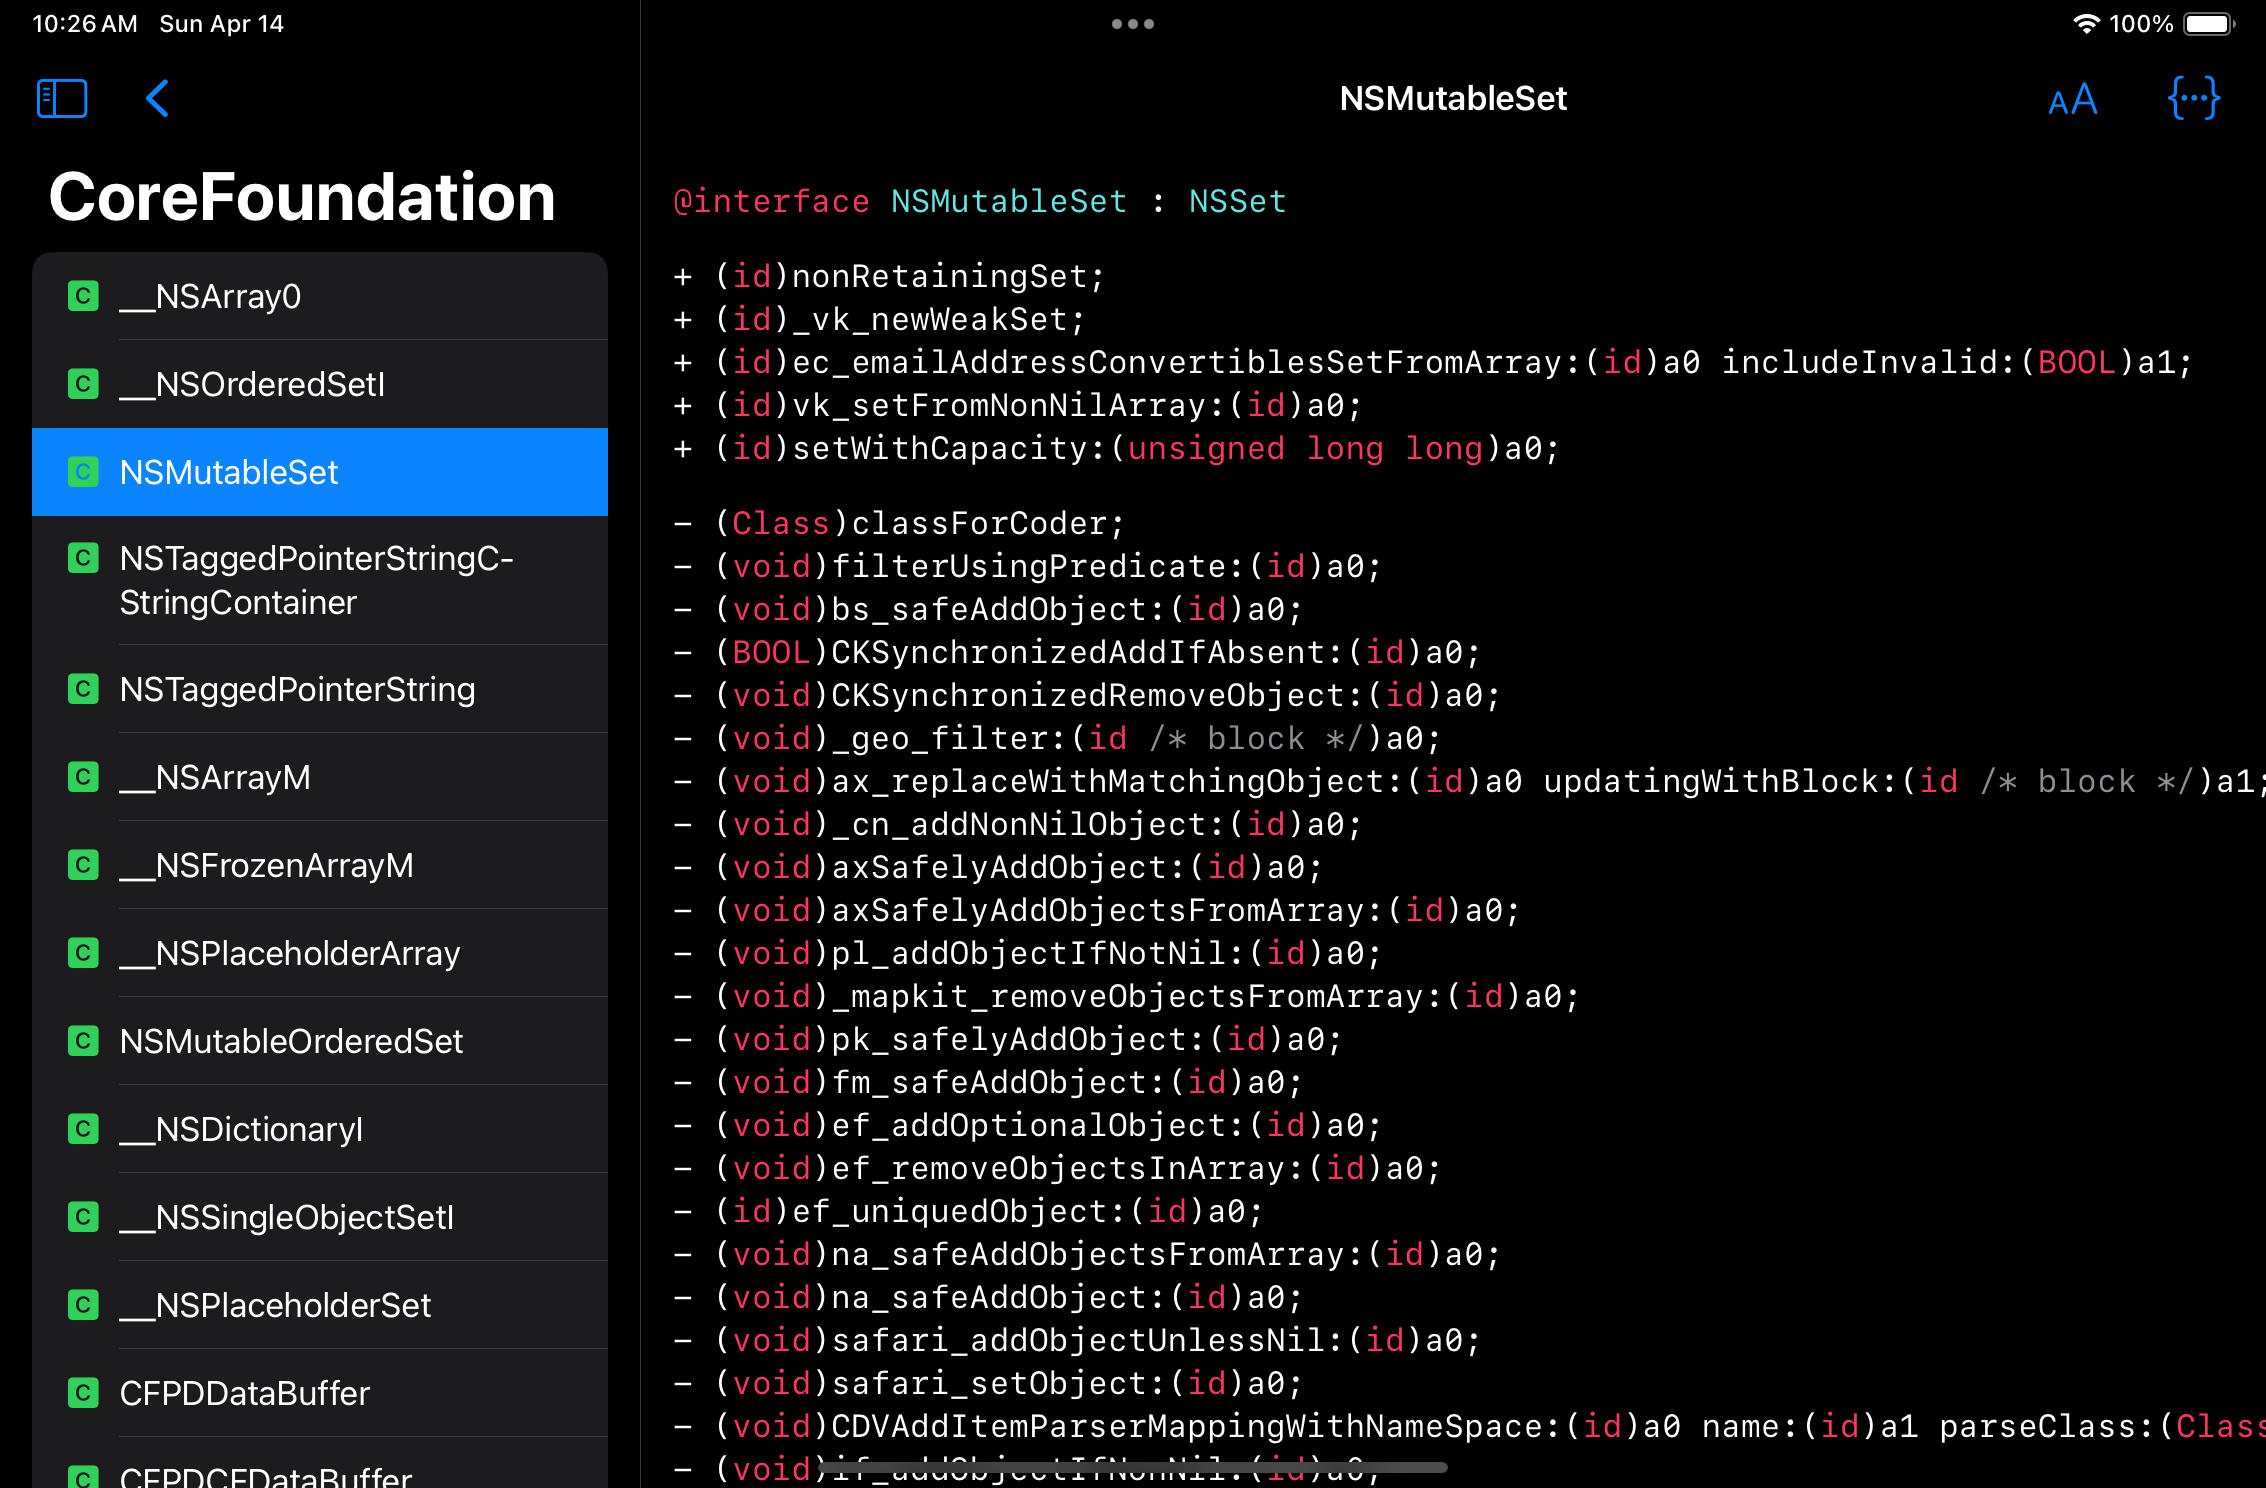Open NSTaggedPointerStringCStringContainer class
This screenshot has height=1488, width=2266.
pos(320,580)
